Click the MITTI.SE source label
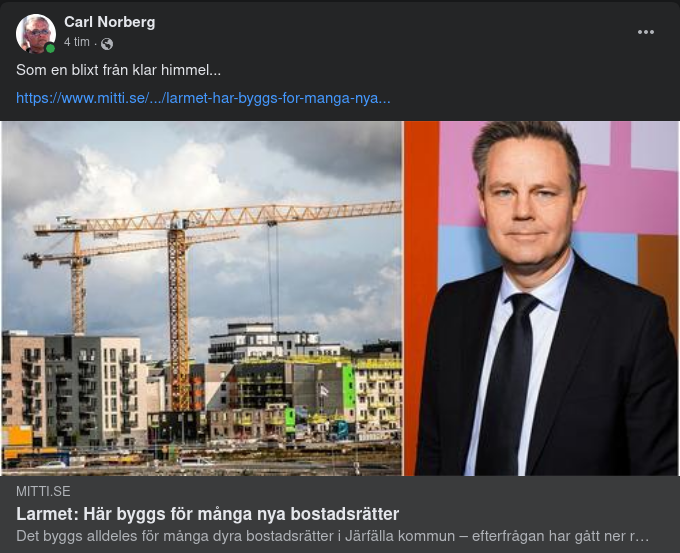 [x=43, y=491]
